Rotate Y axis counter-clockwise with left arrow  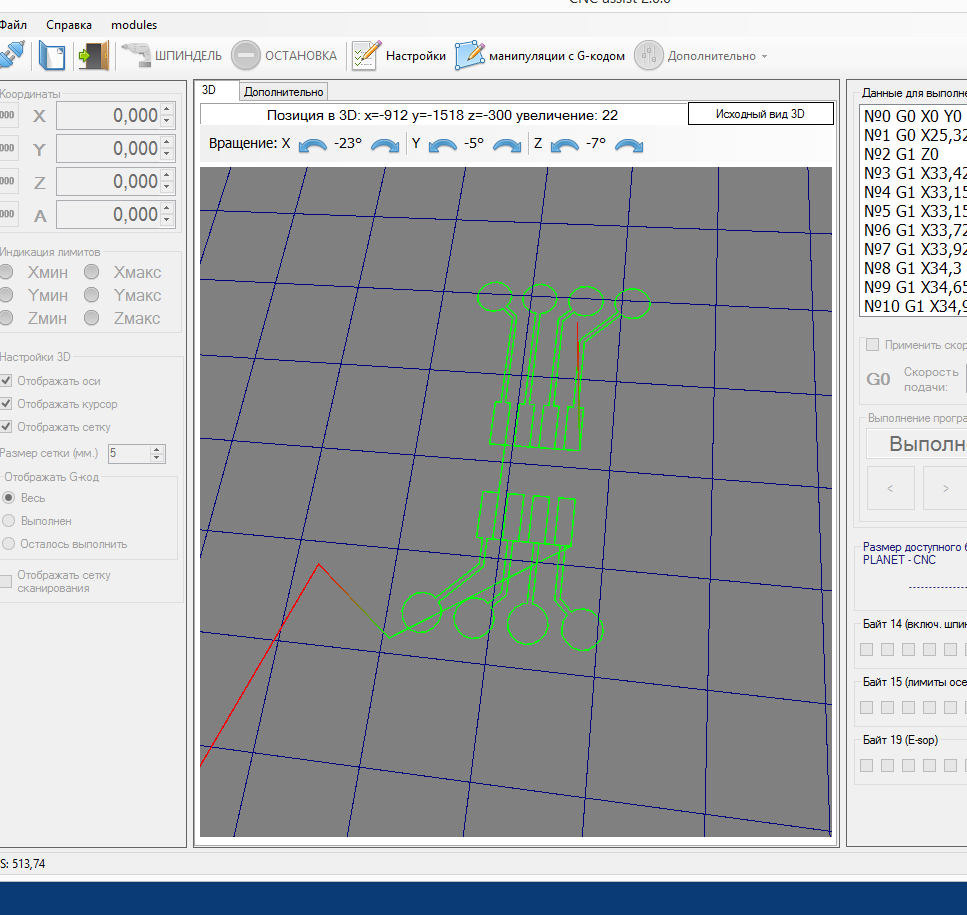(442, 146)
